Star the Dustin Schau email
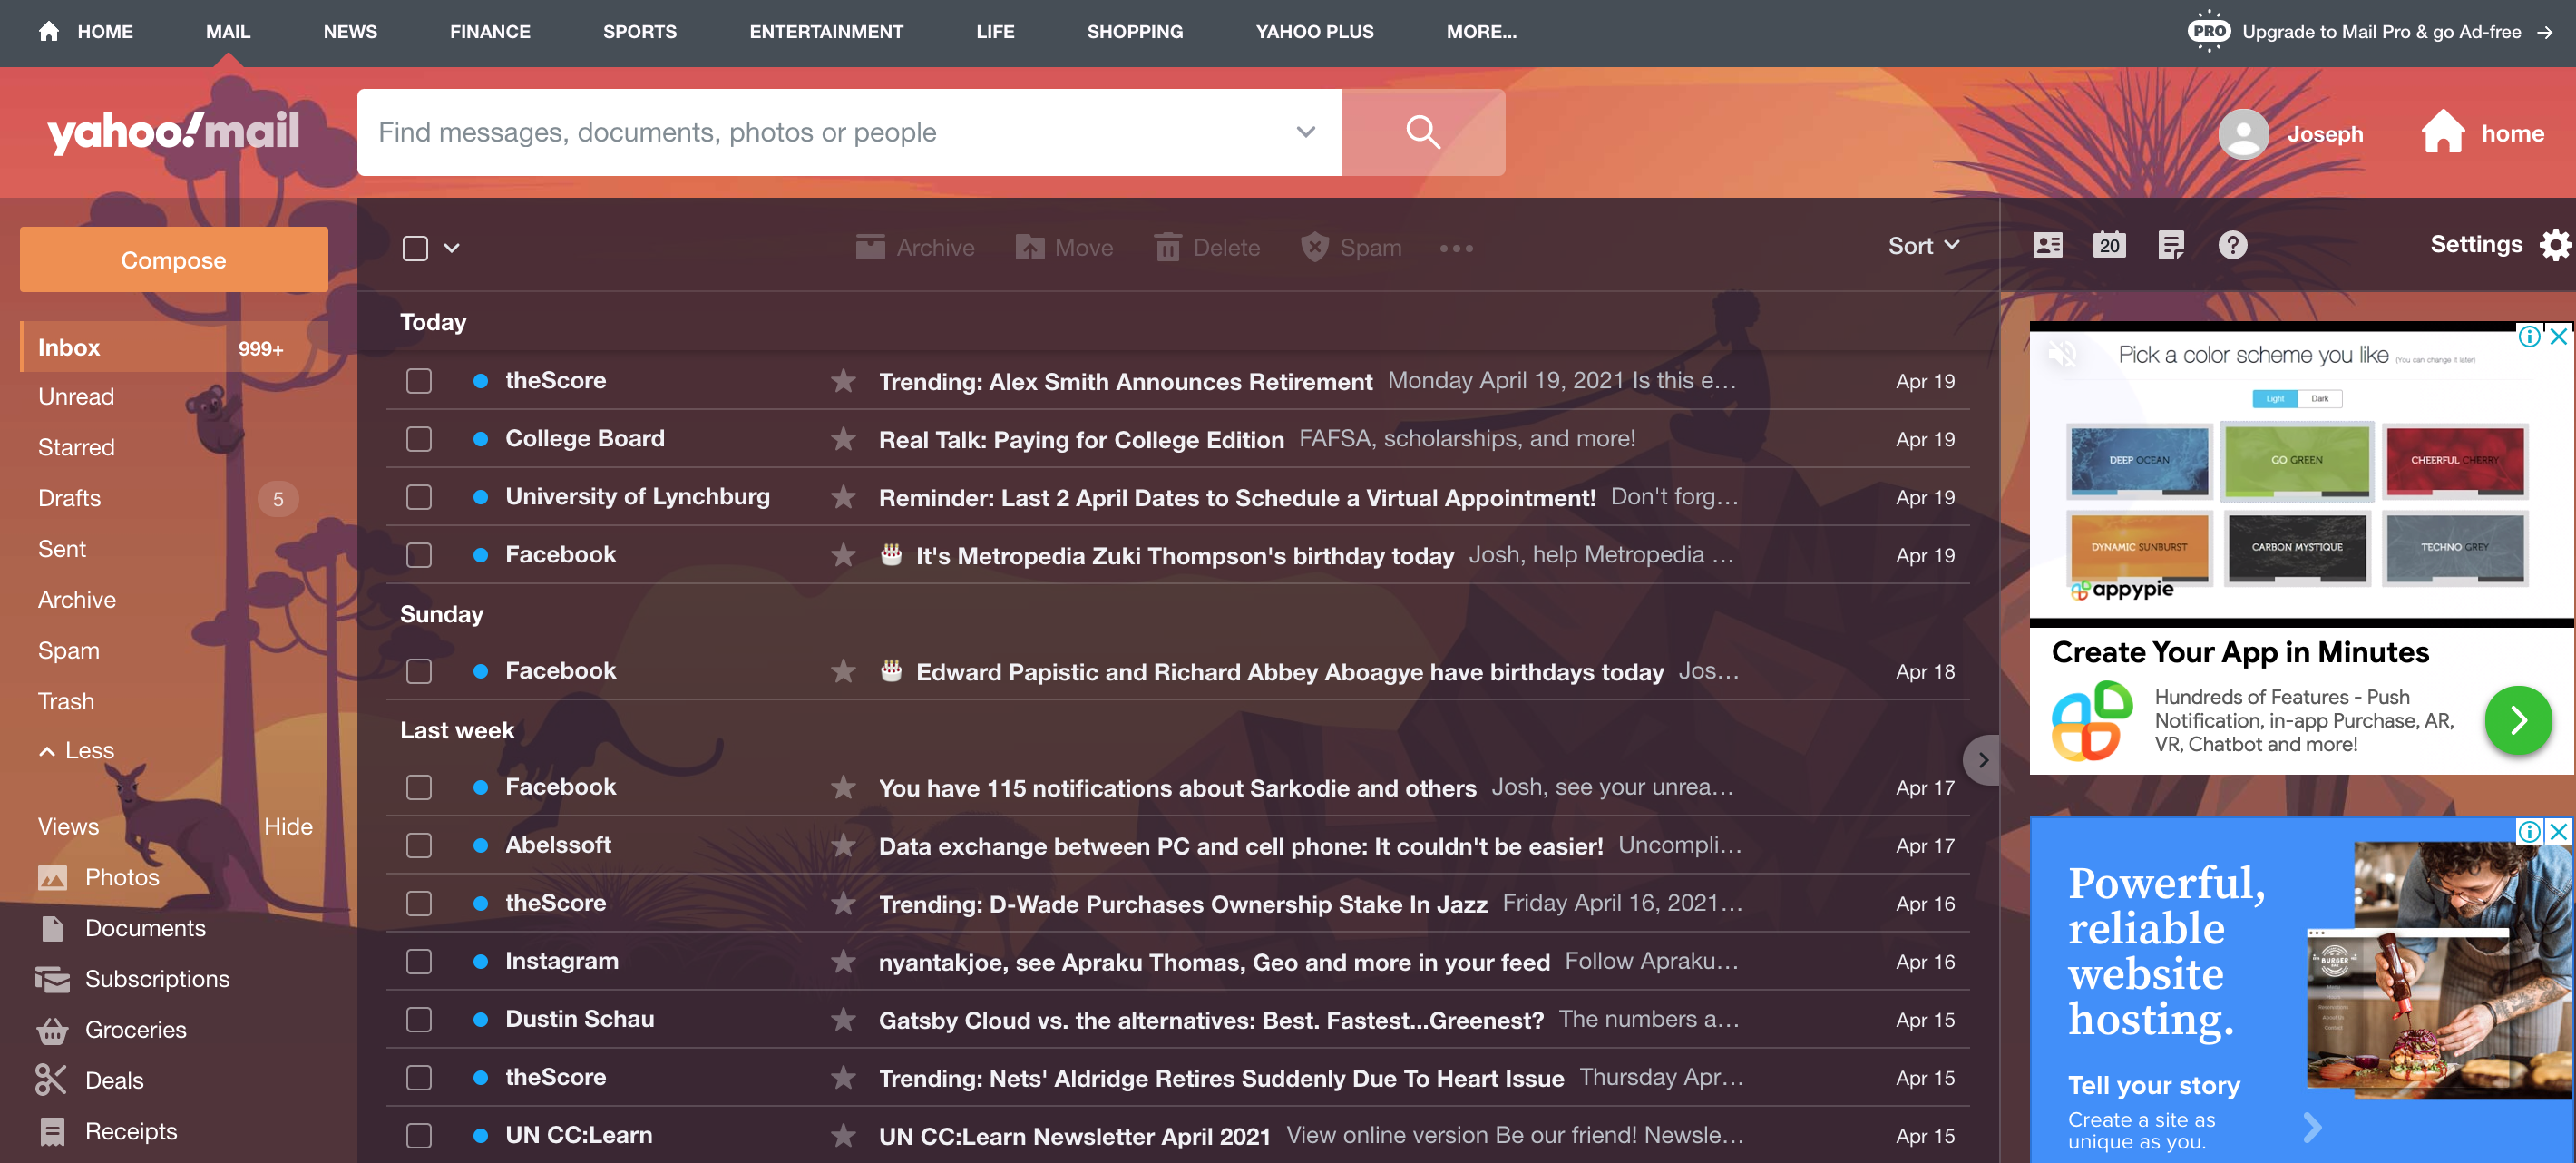This screenshot has height=1163, width=2576. point(843,1019)
